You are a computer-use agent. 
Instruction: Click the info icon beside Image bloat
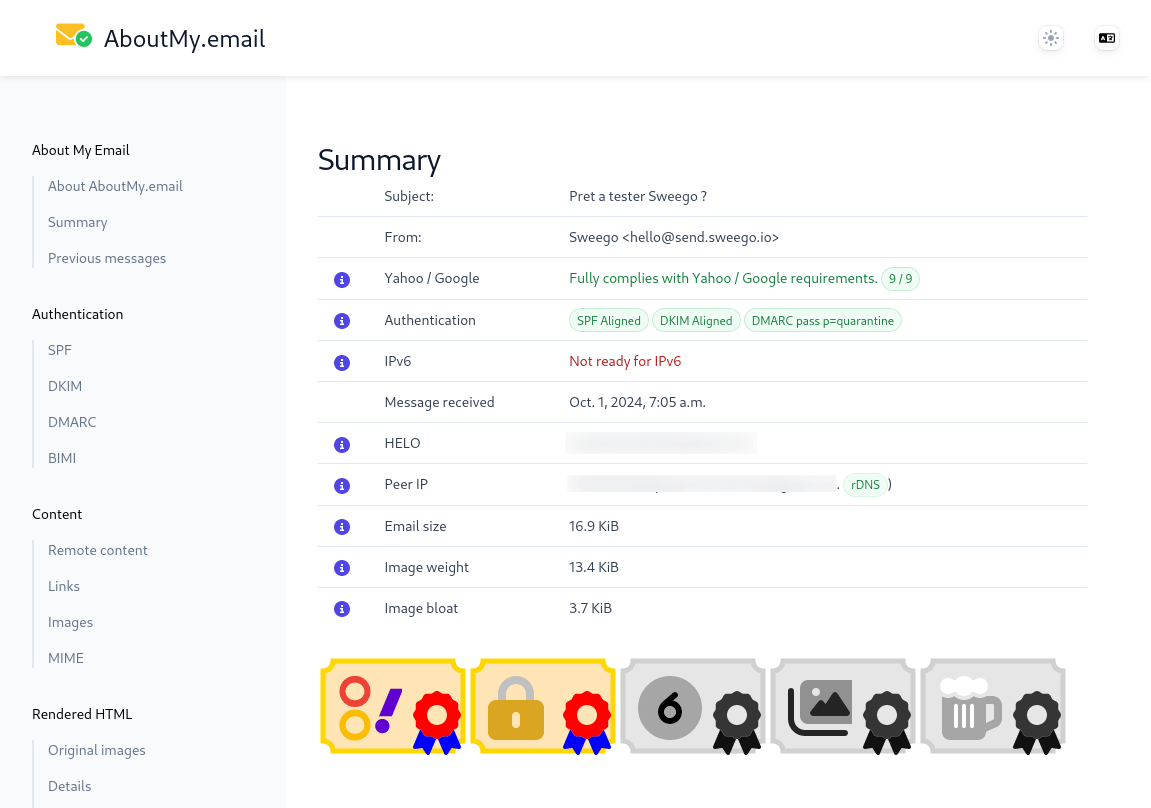tap(342, 608)
